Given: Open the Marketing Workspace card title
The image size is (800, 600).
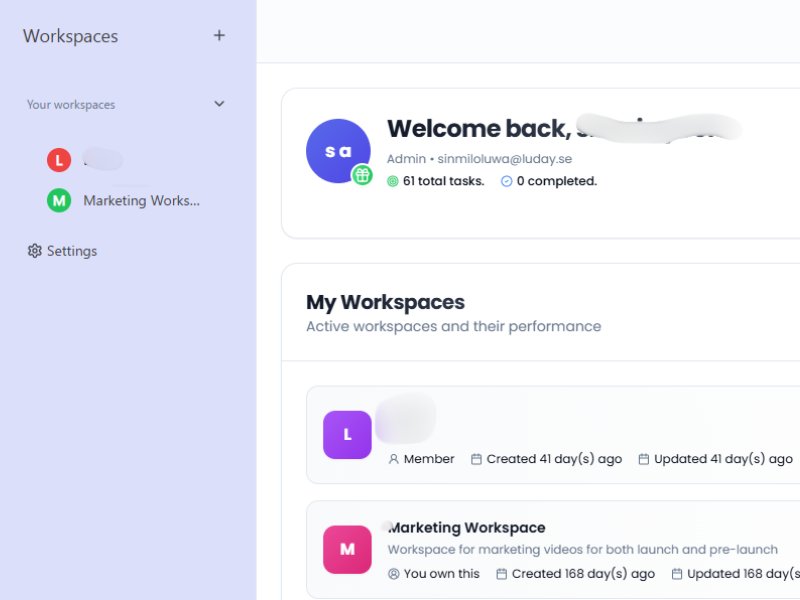Looking at the screenshot, I should click(466, 528).
